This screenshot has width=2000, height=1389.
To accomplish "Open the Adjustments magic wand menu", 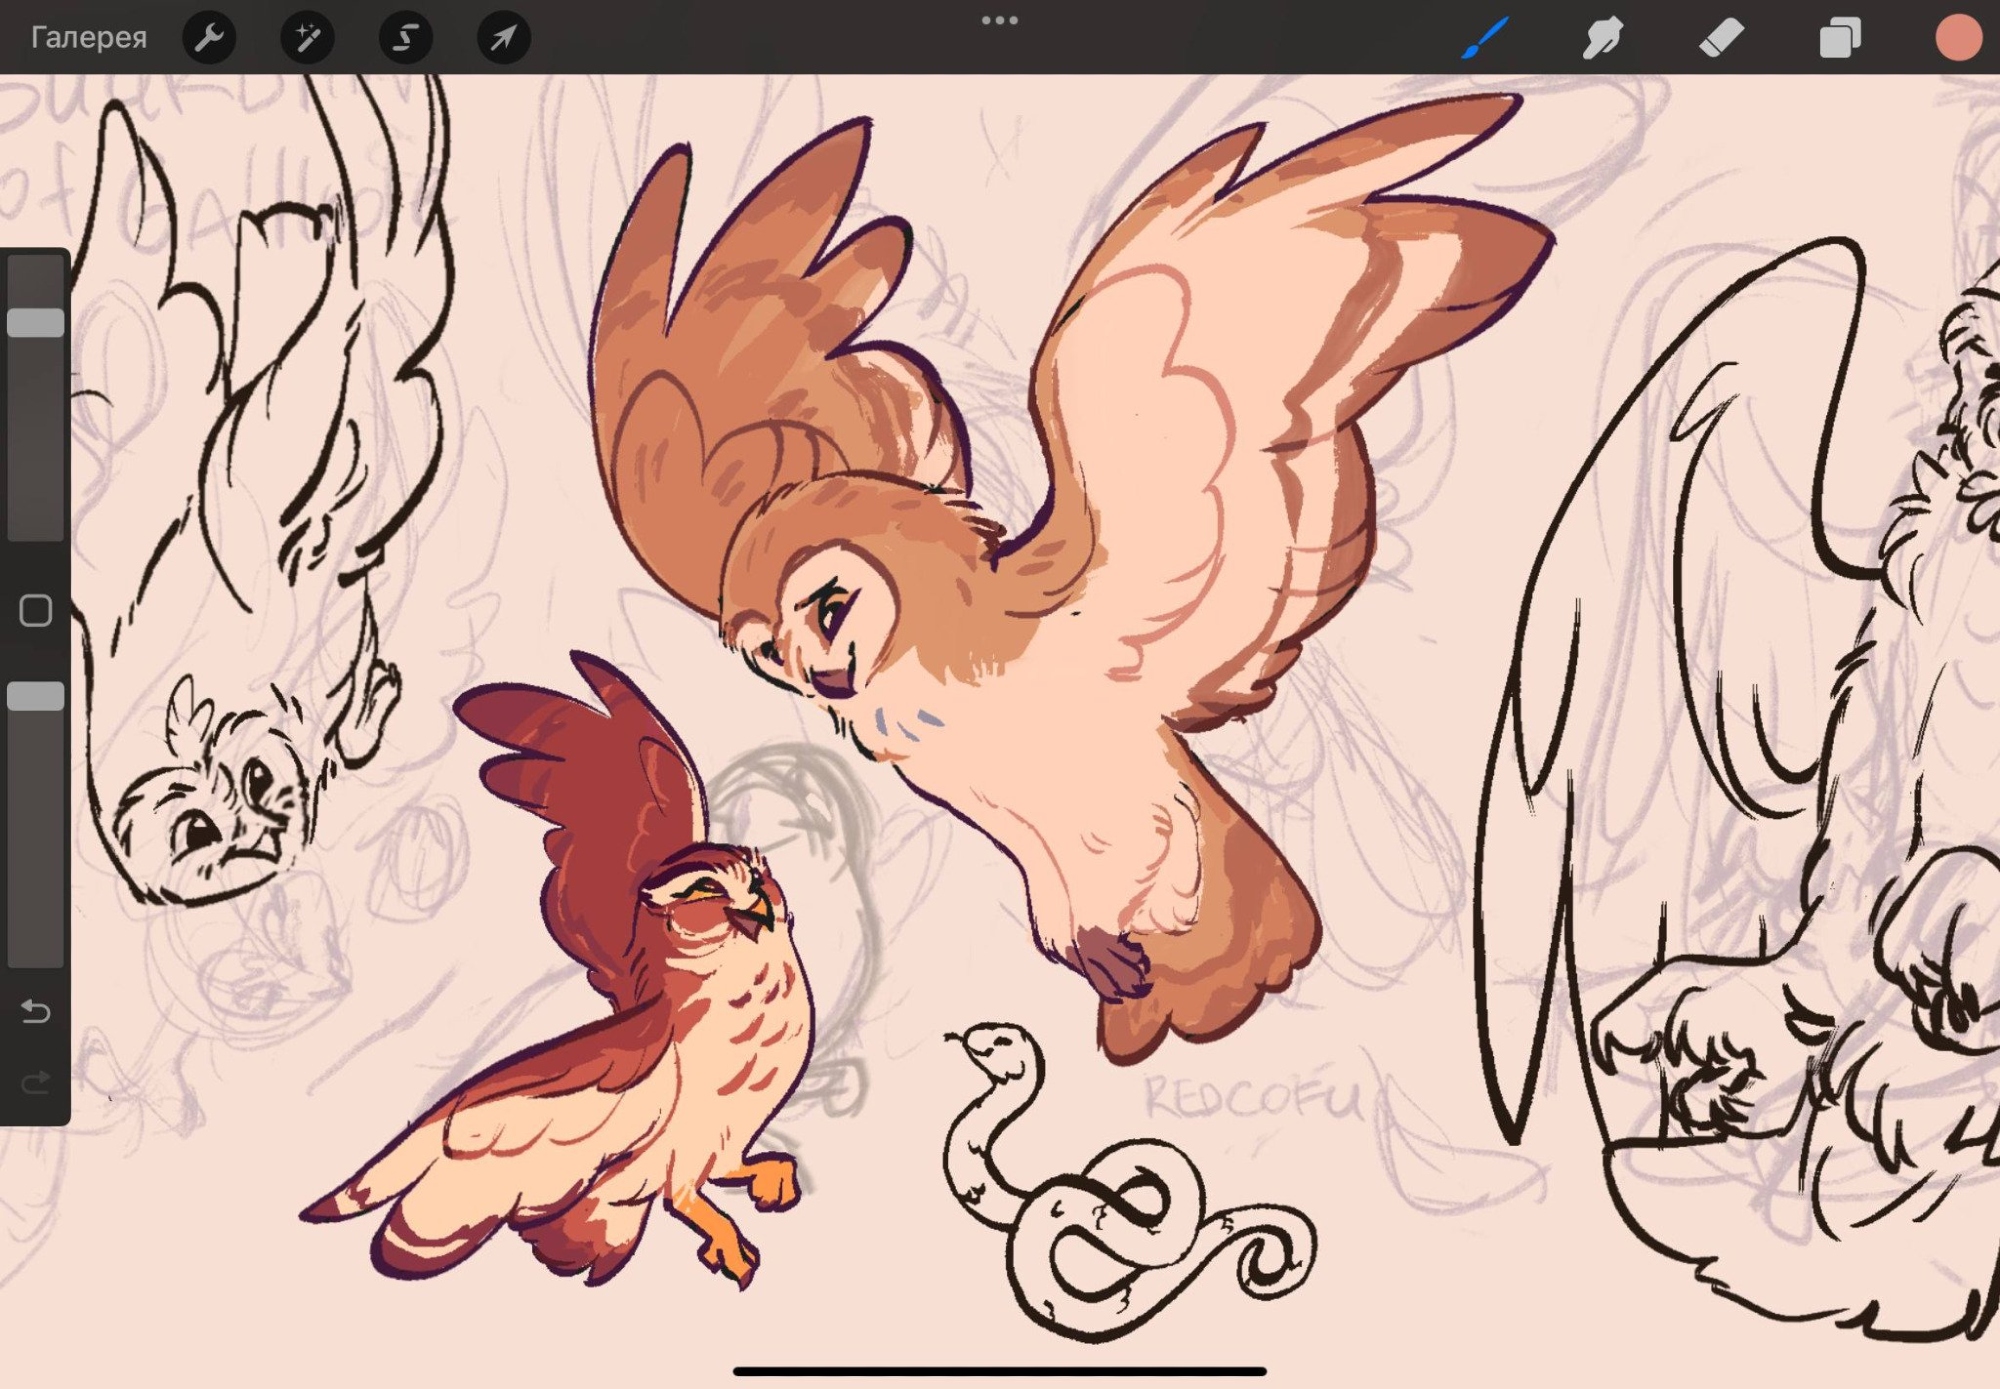I will pyautogui.click(x=307, y=38).
